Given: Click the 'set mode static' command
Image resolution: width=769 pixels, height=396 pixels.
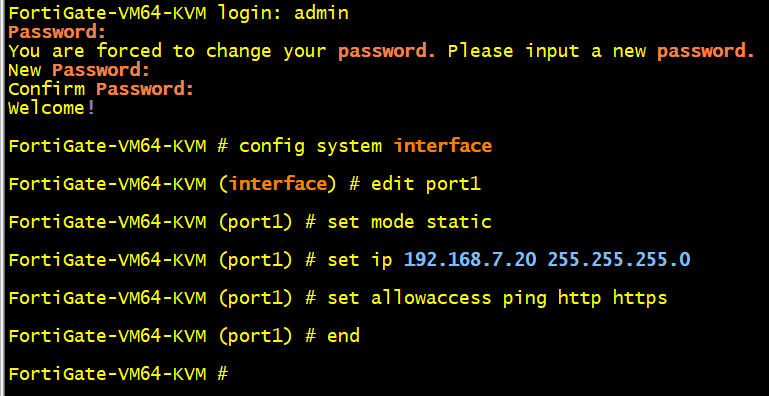Looking at the screenshot, I should coord(410,222).
